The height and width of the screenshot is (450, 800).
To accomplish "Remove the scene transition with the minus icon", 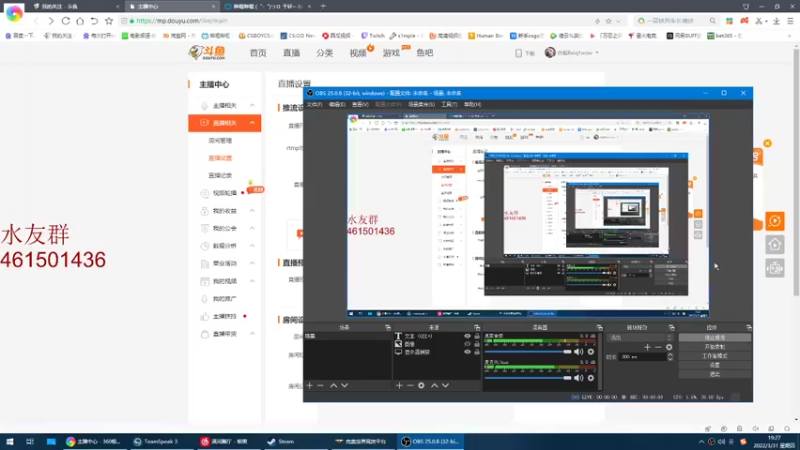I will point(658,347).
